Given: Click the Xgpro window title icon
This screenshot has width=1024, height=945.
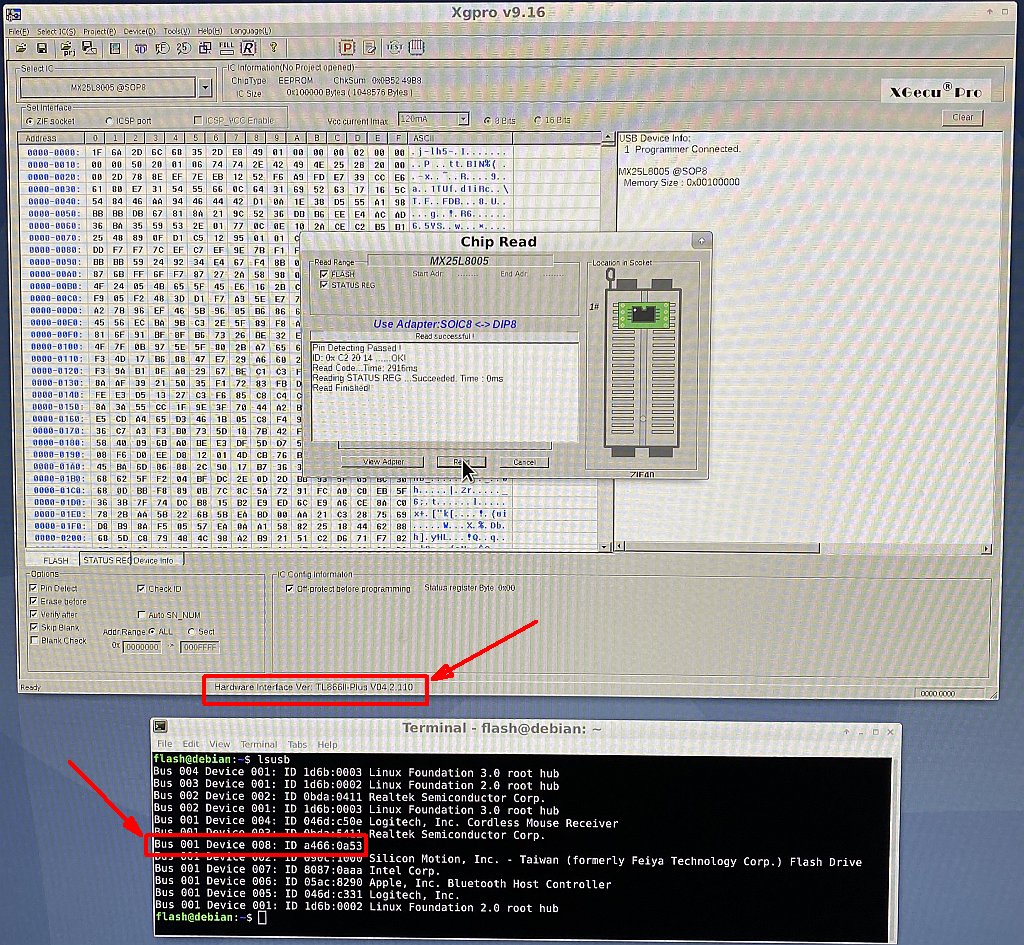Looking at the screenshot, I should [13, 13].
